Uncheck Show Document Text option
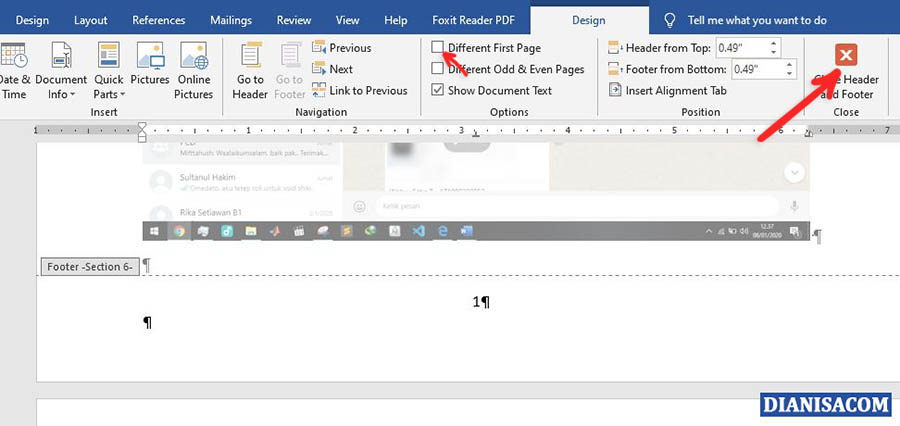 [438, 90]
